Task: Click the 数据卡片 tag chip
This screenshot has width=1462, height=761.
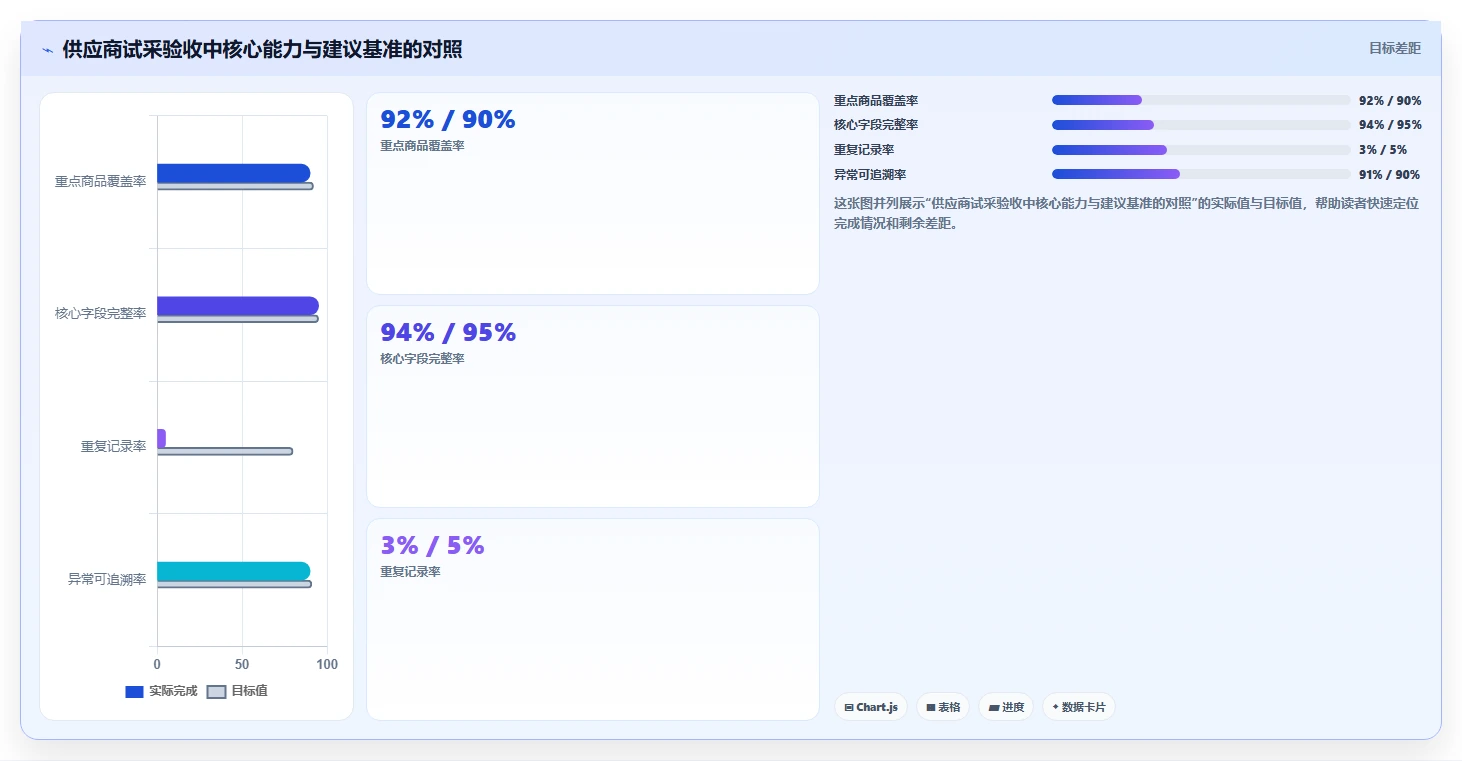Action: pos(1078,707)
